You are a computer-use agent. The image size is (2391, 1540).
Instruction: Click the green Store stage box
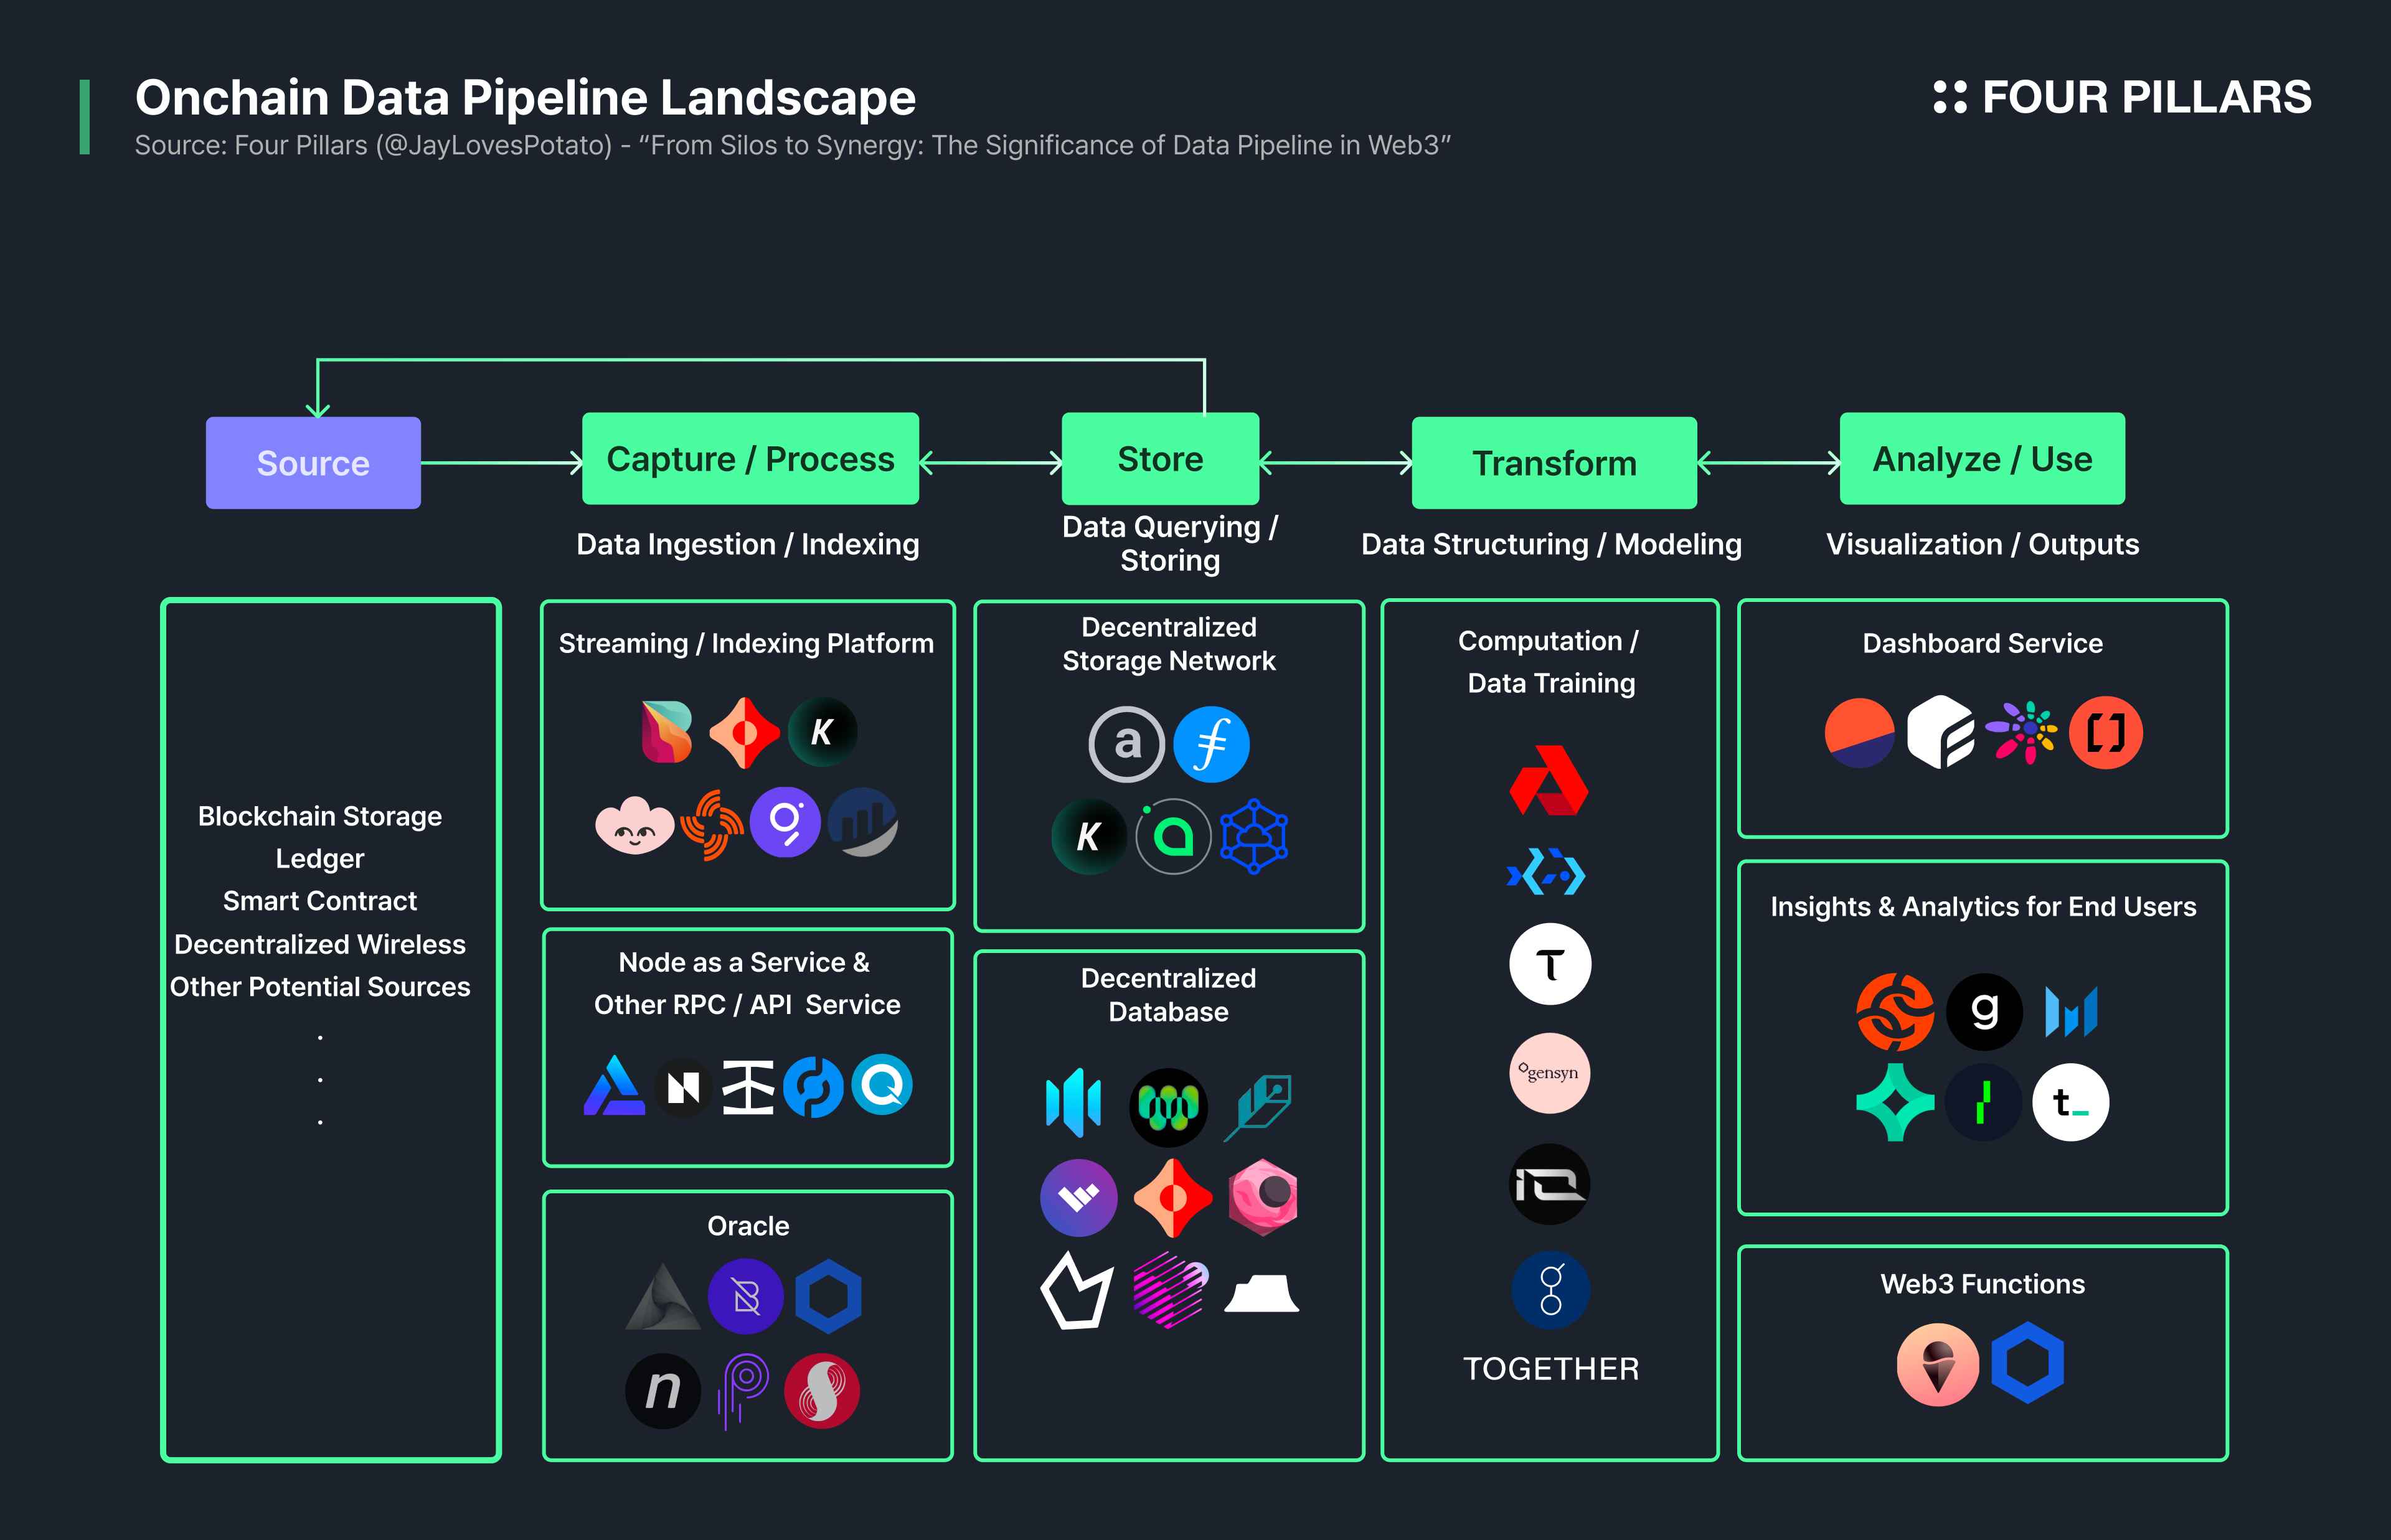coord(1160,459)
